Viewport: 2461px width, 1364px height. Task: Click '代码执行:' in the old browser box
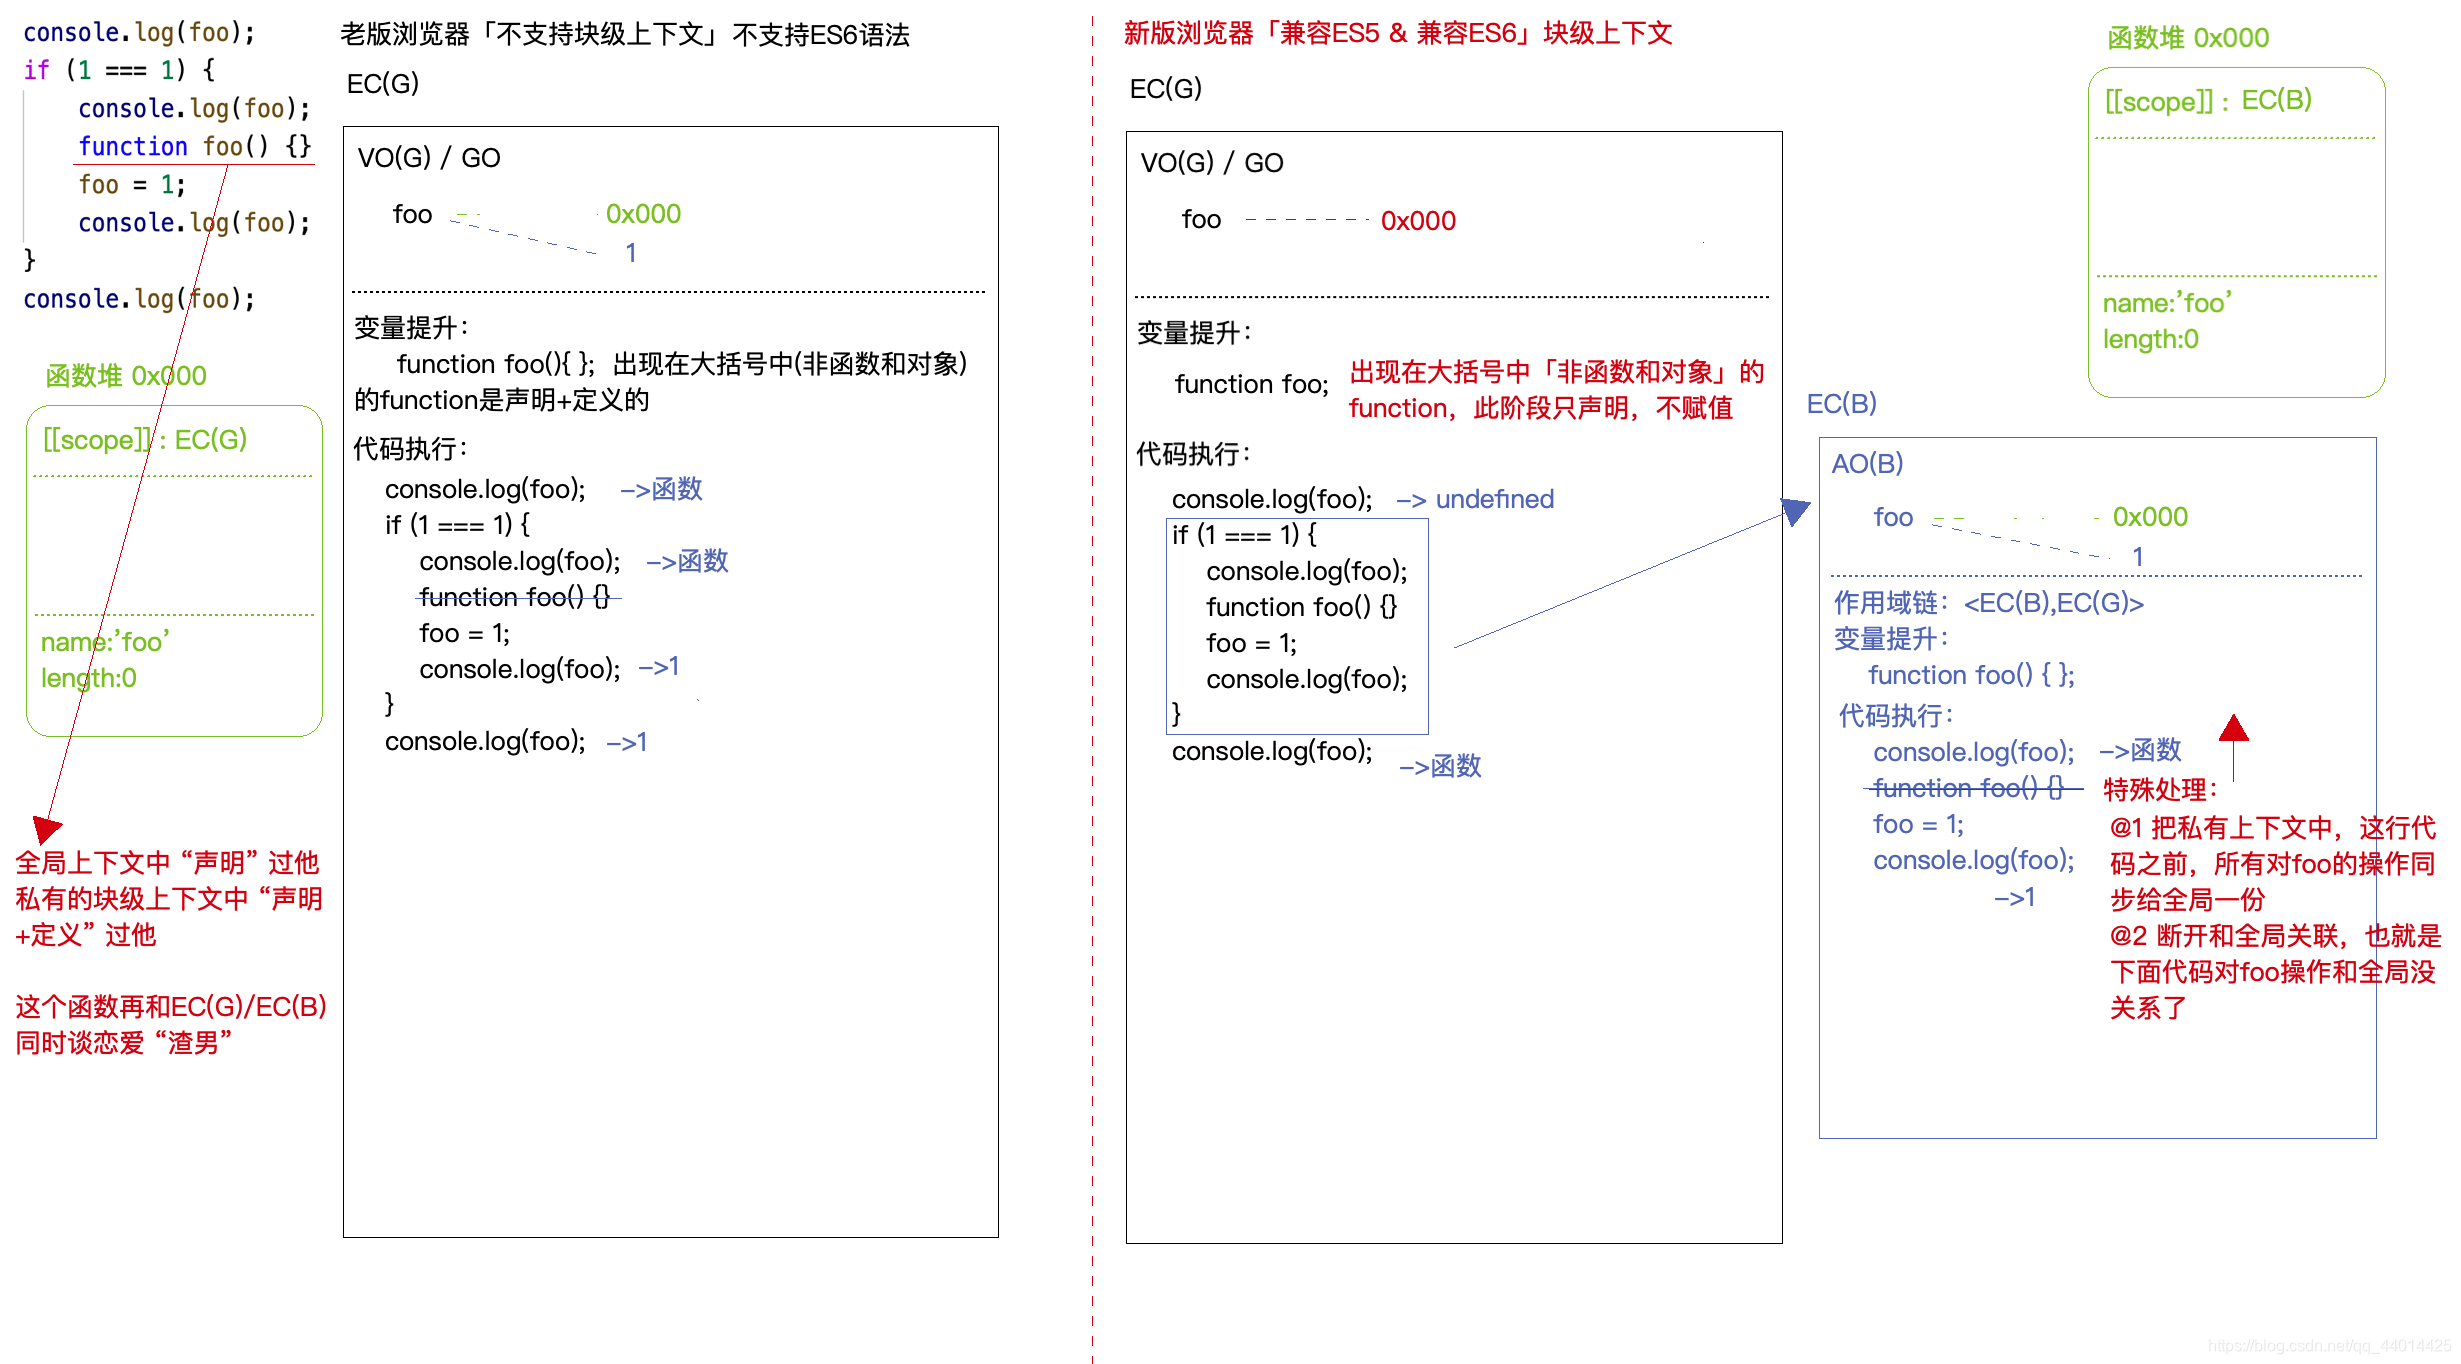411,448
